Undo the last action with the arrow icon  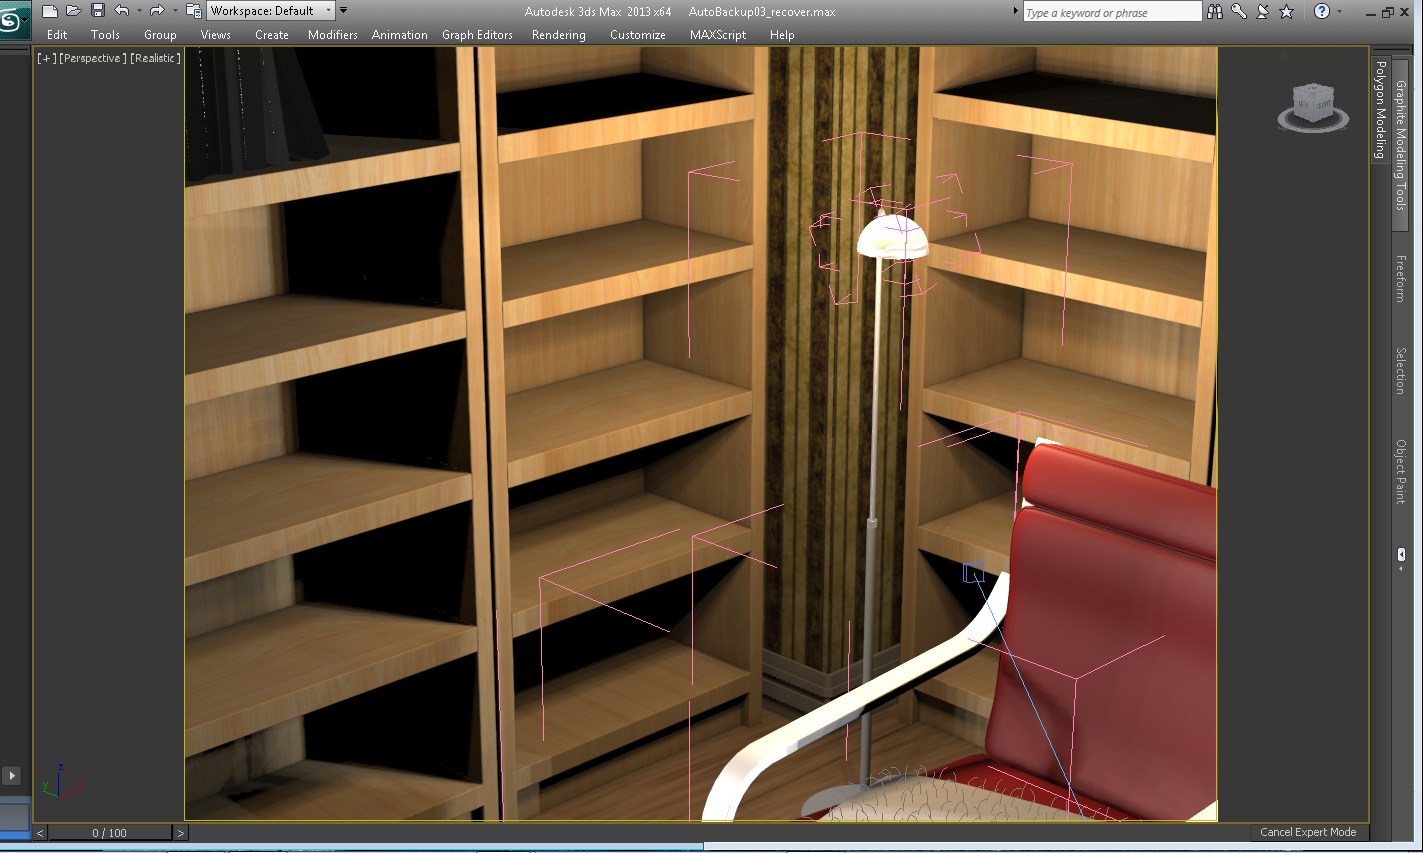[121, 11]
